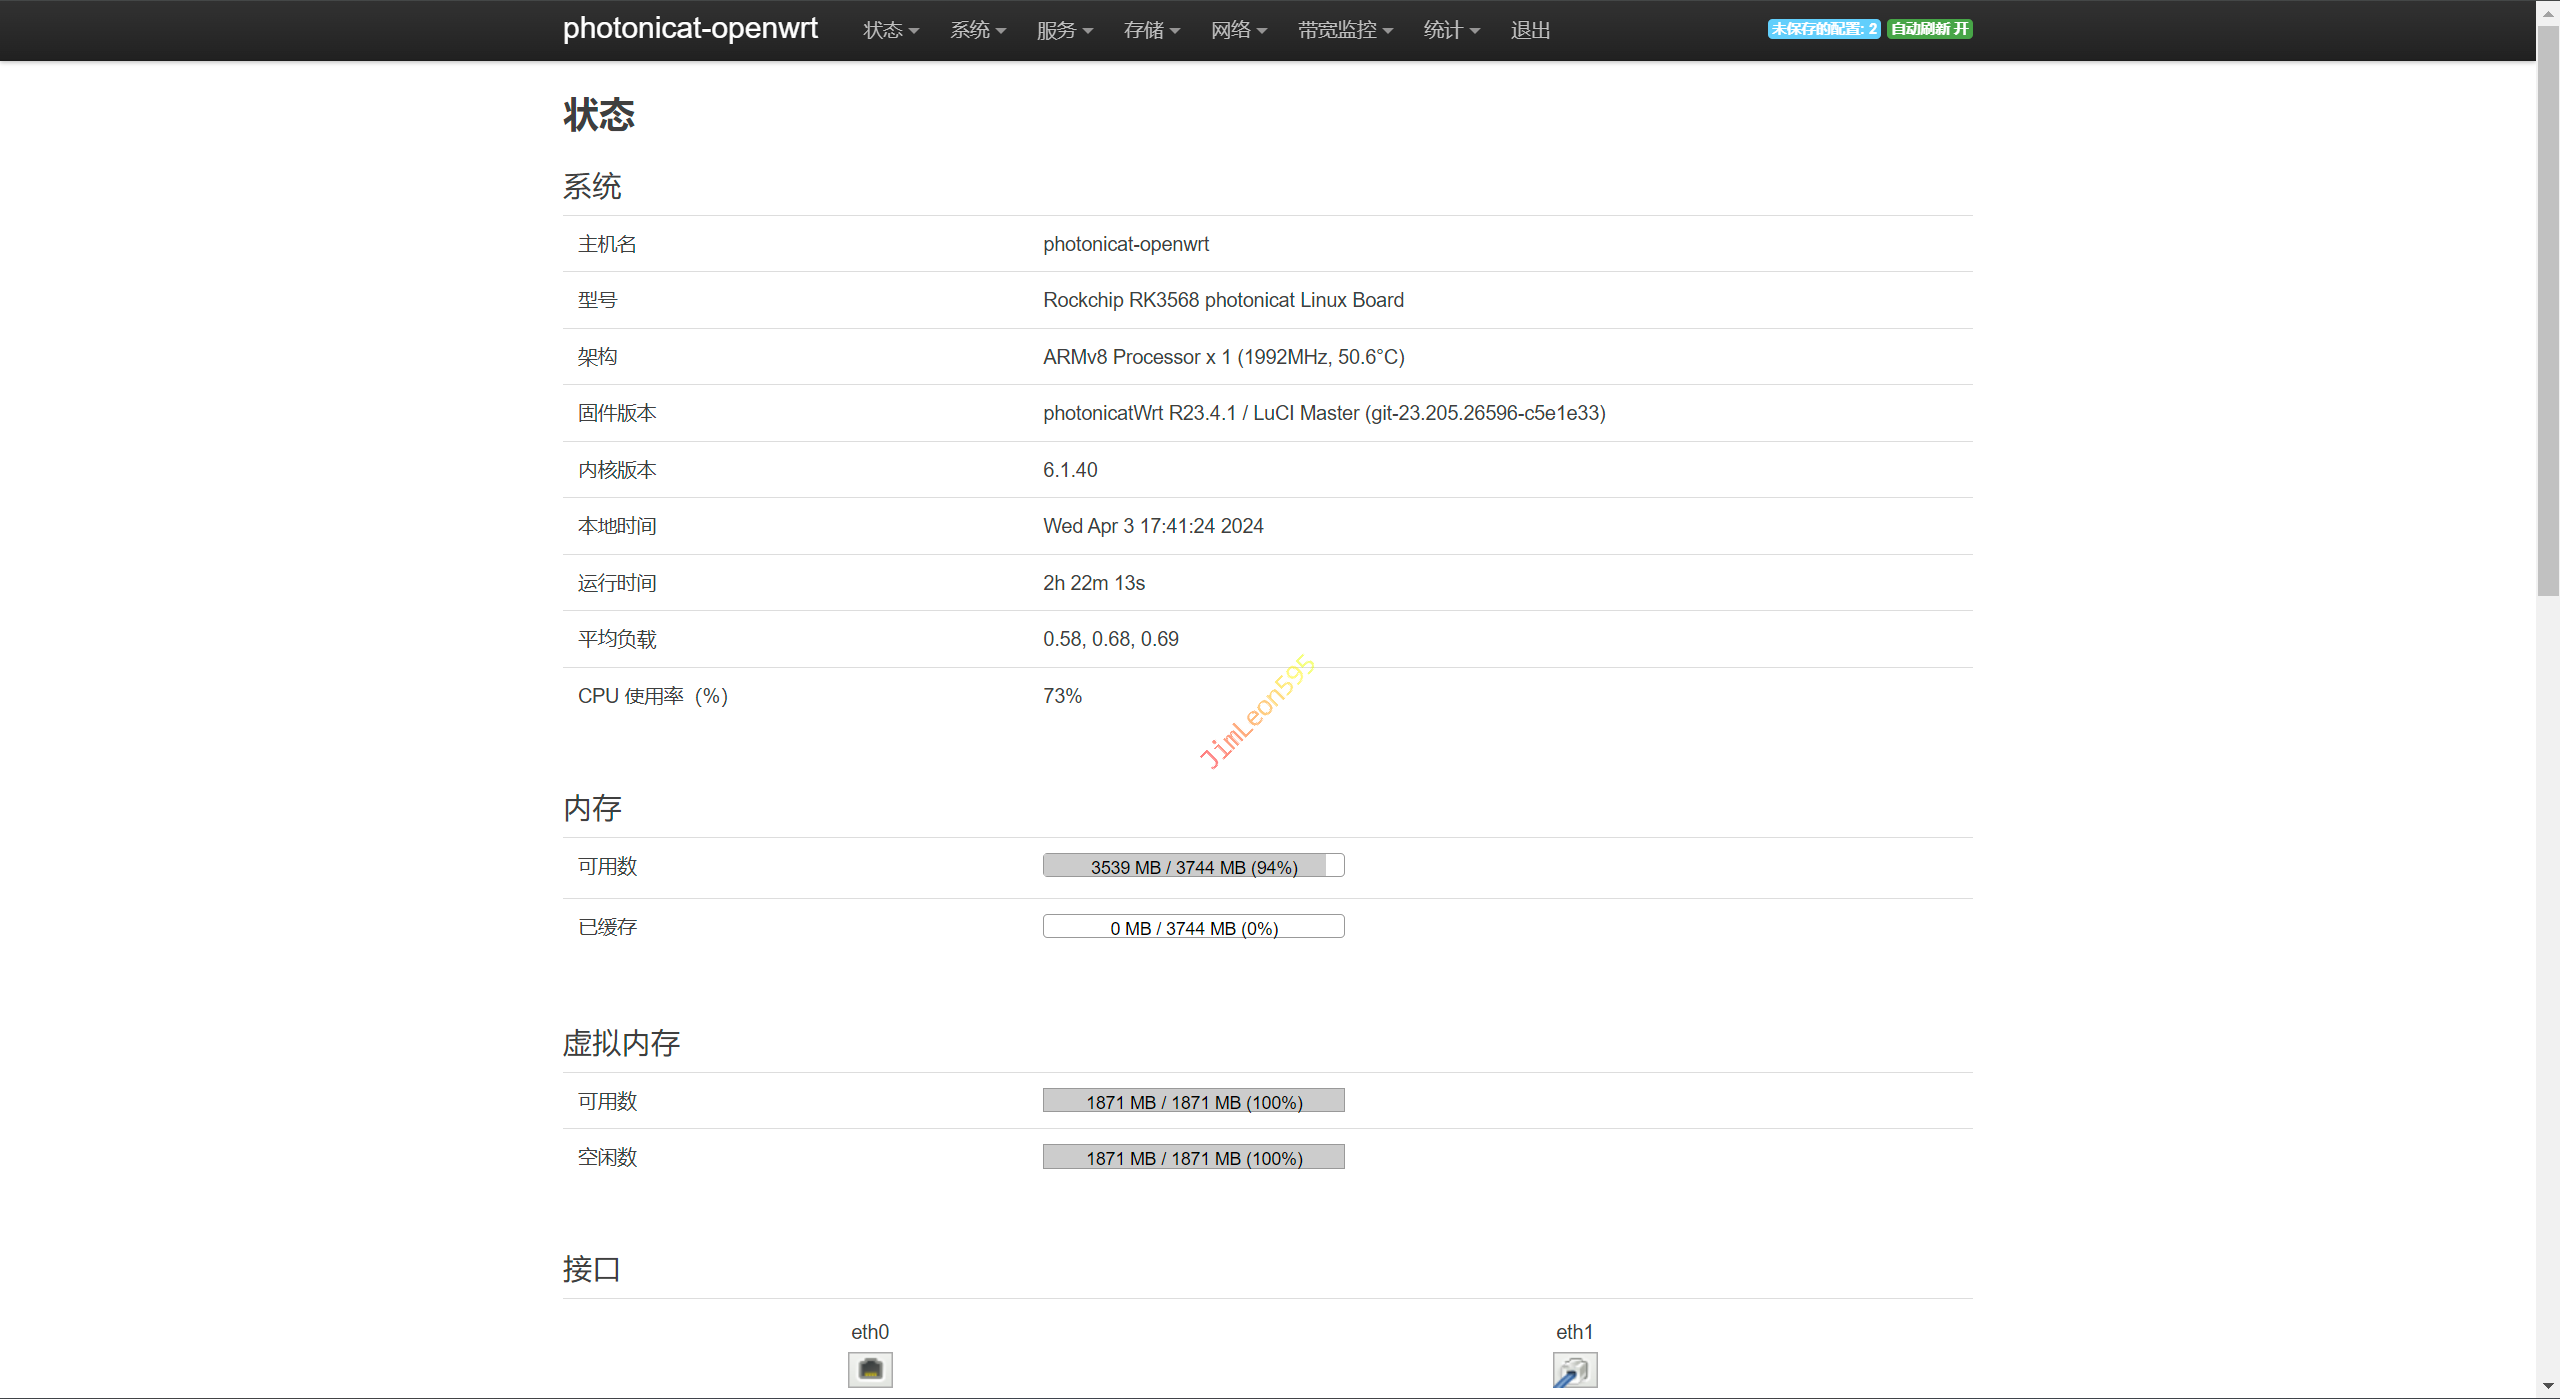Image resolution: width=2560 pixels, height=1399 pixels.
Task: Expand the 状态 (Status) dropdown menu
Action: (890, 30)
